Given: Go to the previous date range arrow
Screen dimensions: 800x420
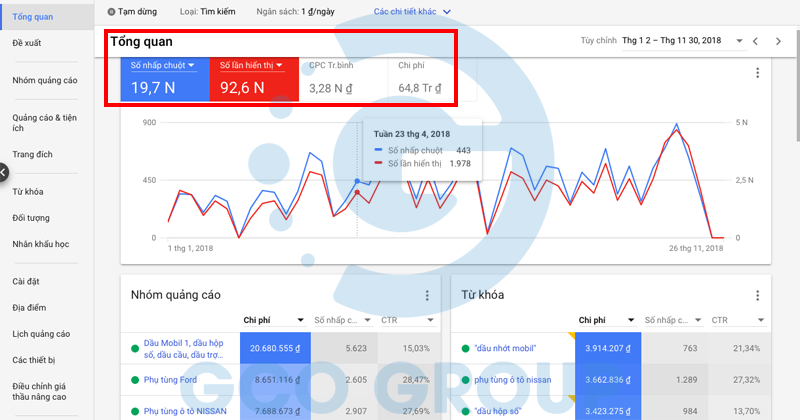Looking at the screenshot, I should 755,41.
